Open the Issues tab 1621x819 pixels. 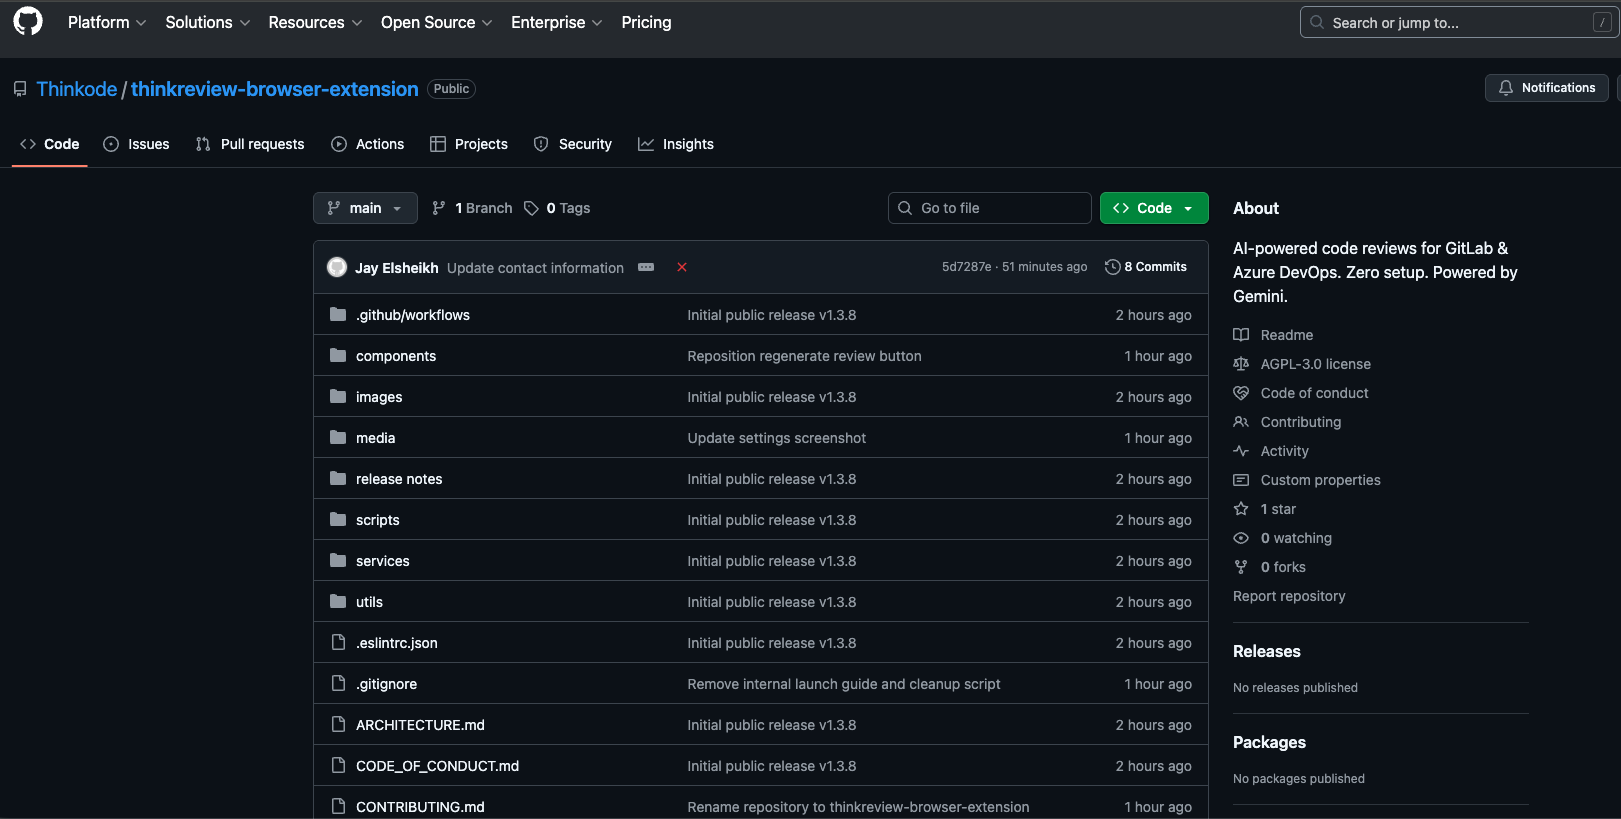(137, 144)
